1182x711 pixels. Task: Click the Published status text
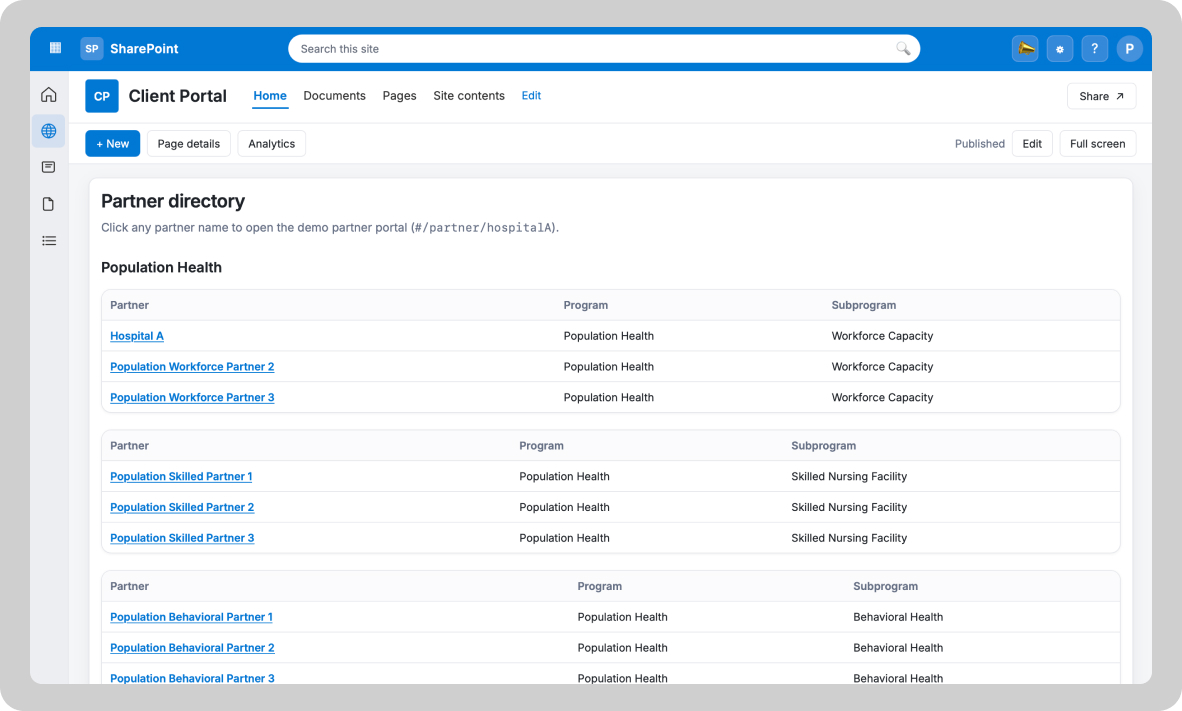click(x=980, y=143)
